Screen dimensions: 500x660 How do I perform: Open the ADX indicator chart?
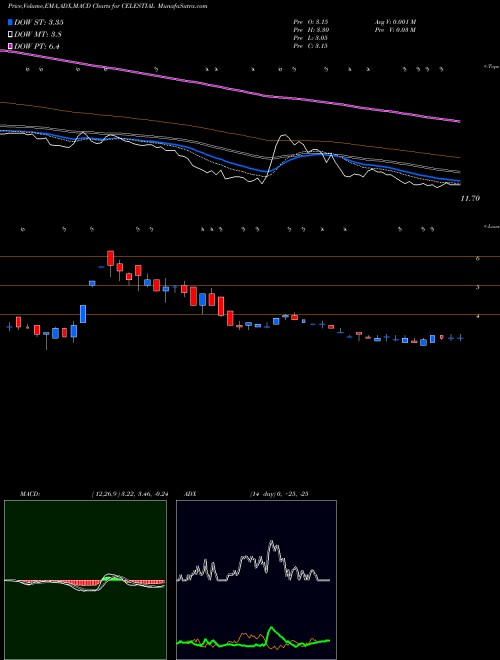256,580
